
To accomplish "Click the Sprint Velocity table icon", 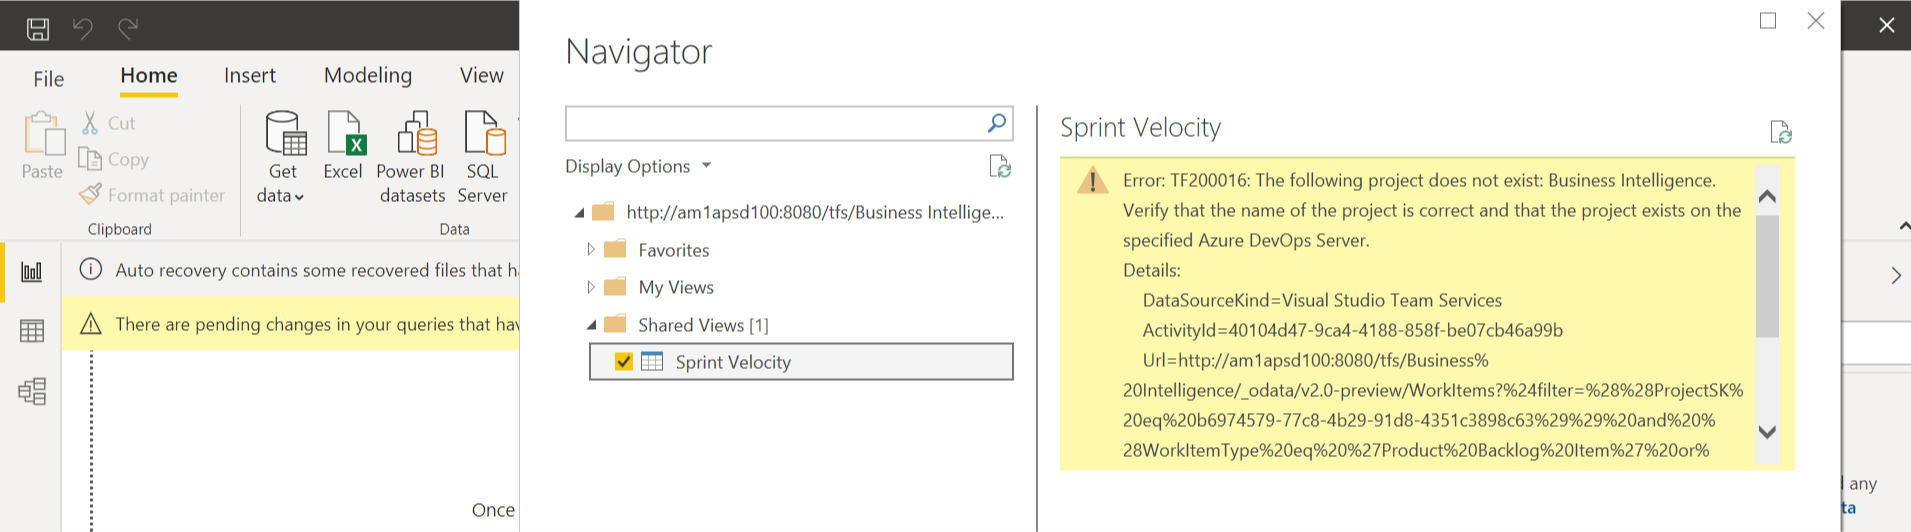I will click(x=652, y=362).
